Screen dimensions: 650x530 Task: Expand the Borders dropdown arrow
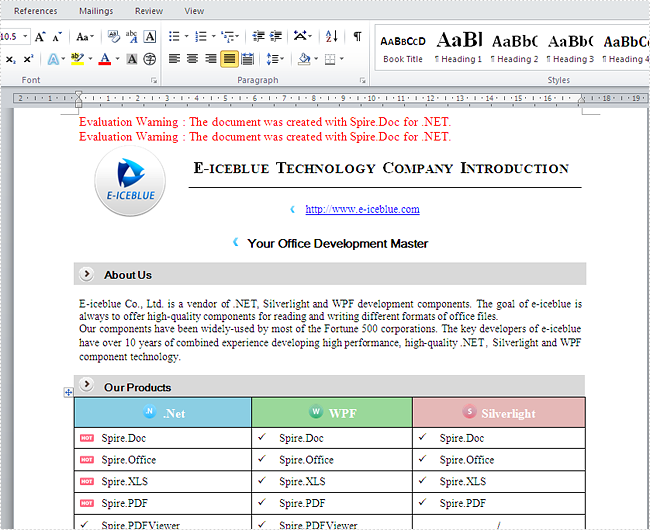click(342, 59)
